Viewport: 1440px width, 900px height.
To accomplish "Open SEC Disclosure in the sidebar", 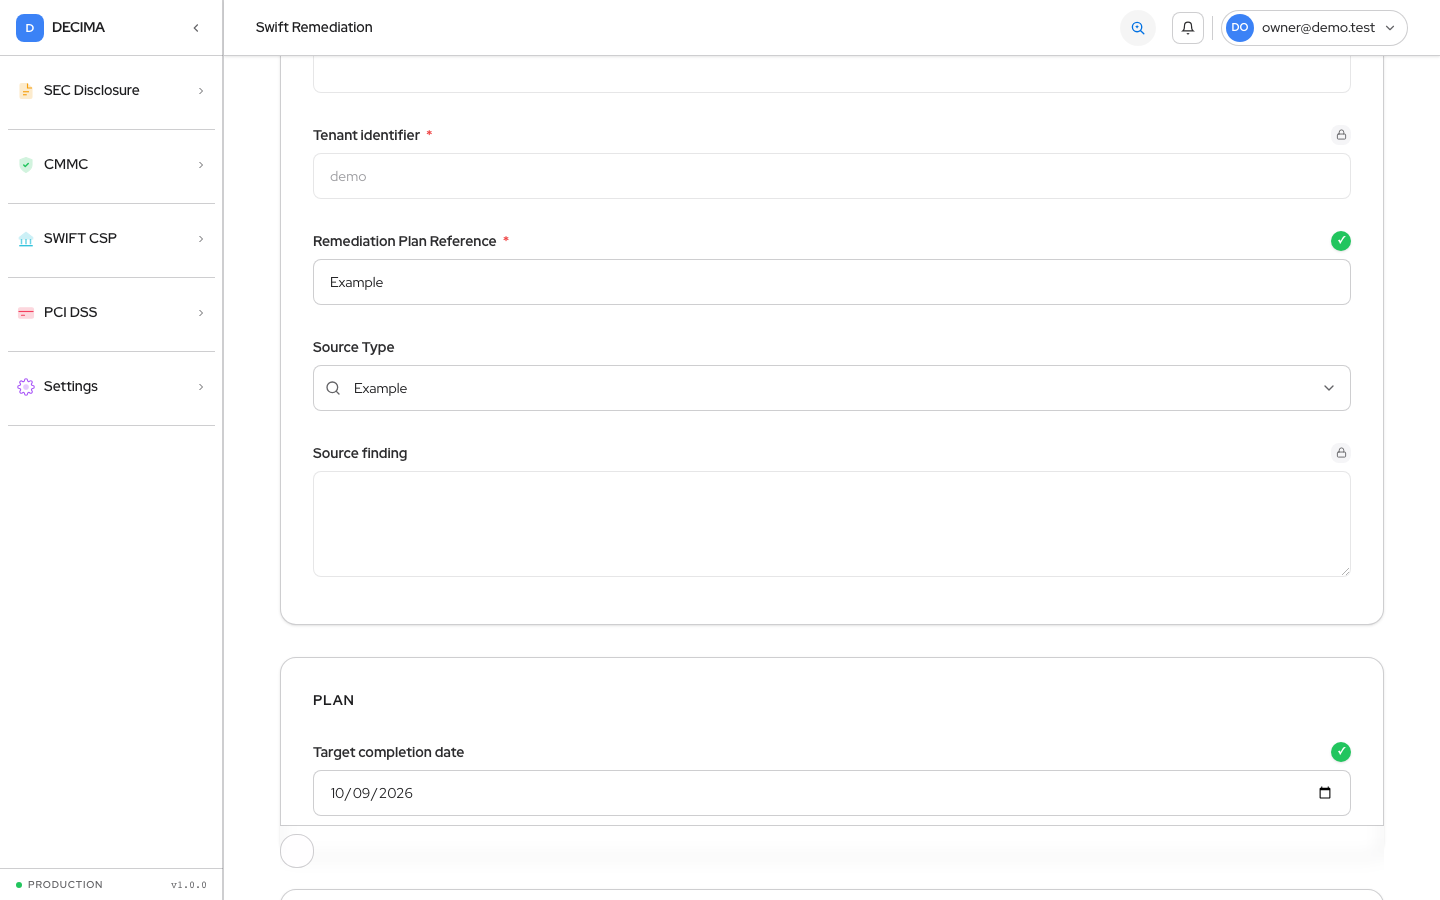I will tap(111, 91).
